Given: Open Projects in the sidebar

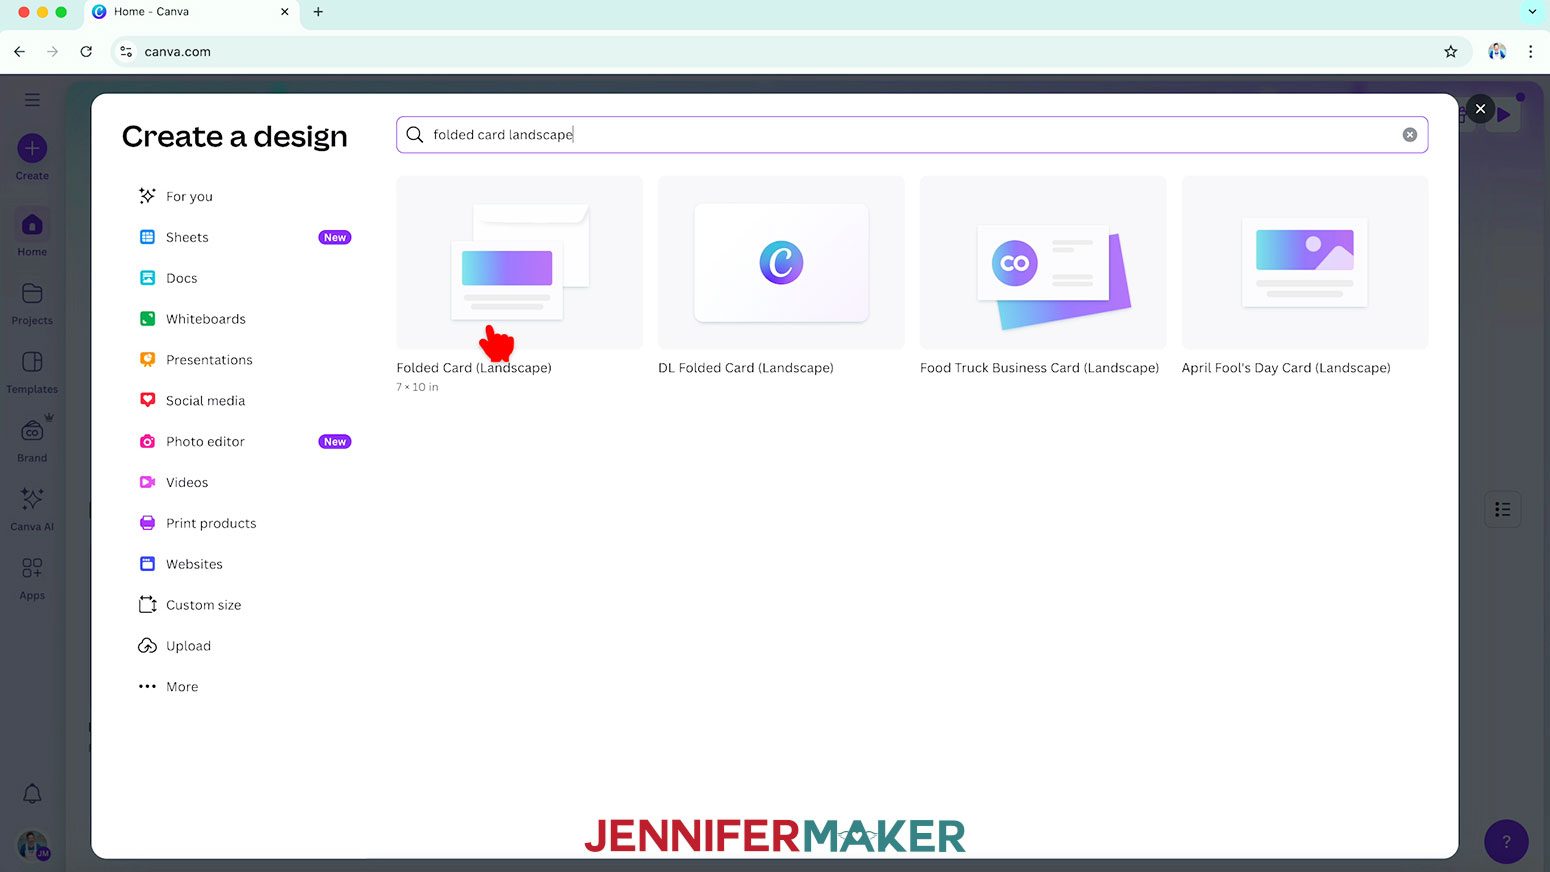Looking at the screenshot, I should (32, 303).
